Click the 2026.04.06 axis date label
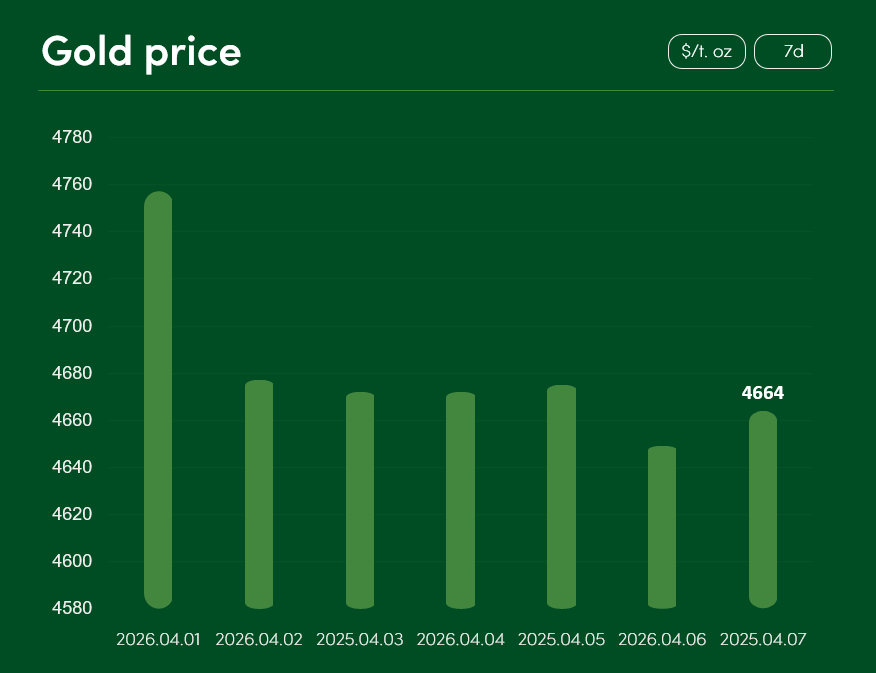Screen dimensions: 876x673 coord(662,639)
